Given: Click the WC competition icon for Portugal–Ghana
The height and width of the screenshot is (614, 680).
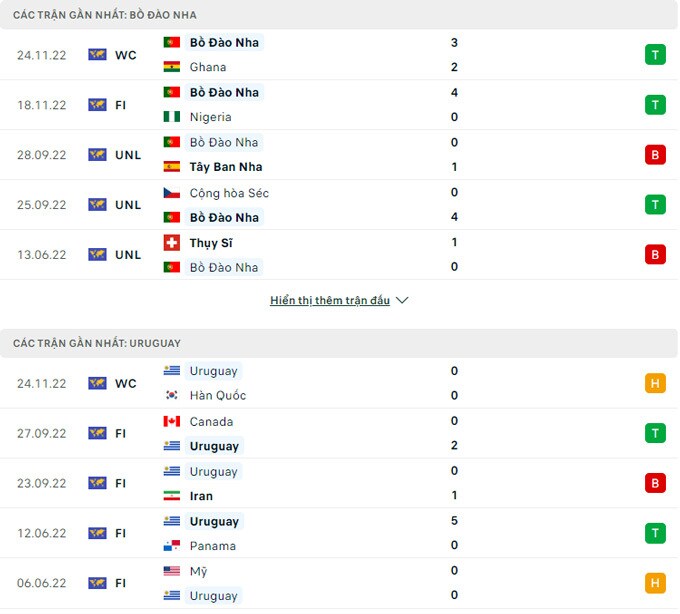Looking at the screenshot, I should click(97, 55).
